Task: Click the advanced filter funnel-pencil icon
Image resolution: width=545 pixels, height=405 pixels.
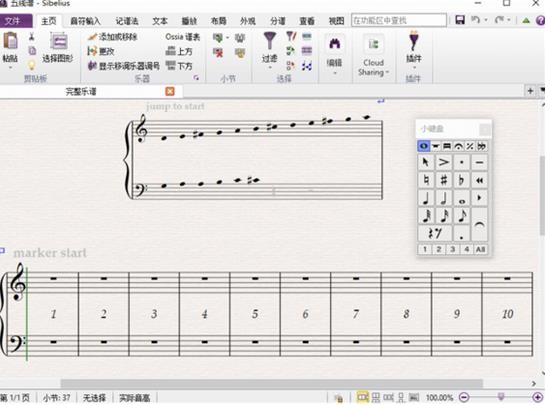Action: click(291, 36)
